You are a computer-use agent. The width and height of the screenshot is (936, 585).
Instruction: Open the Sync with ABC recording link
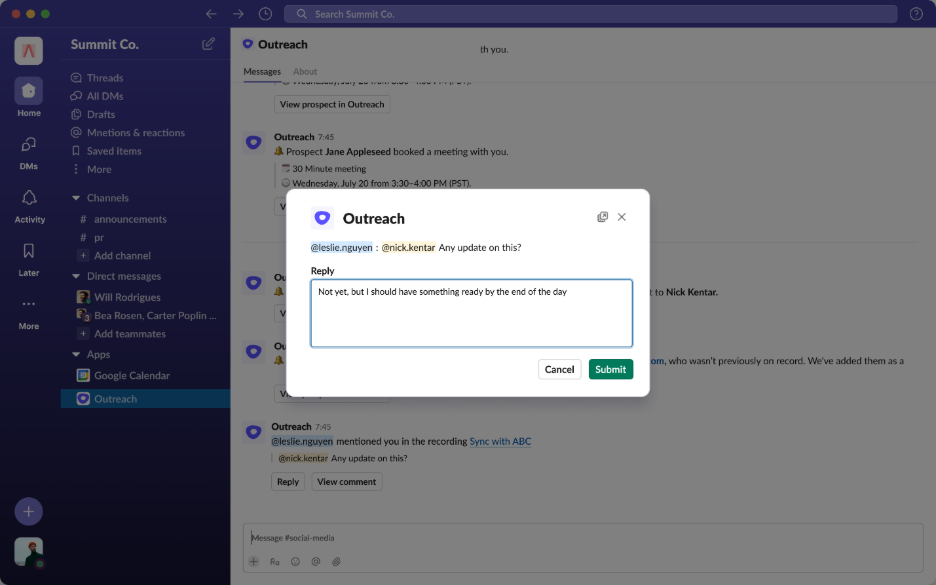pos(500,442)
